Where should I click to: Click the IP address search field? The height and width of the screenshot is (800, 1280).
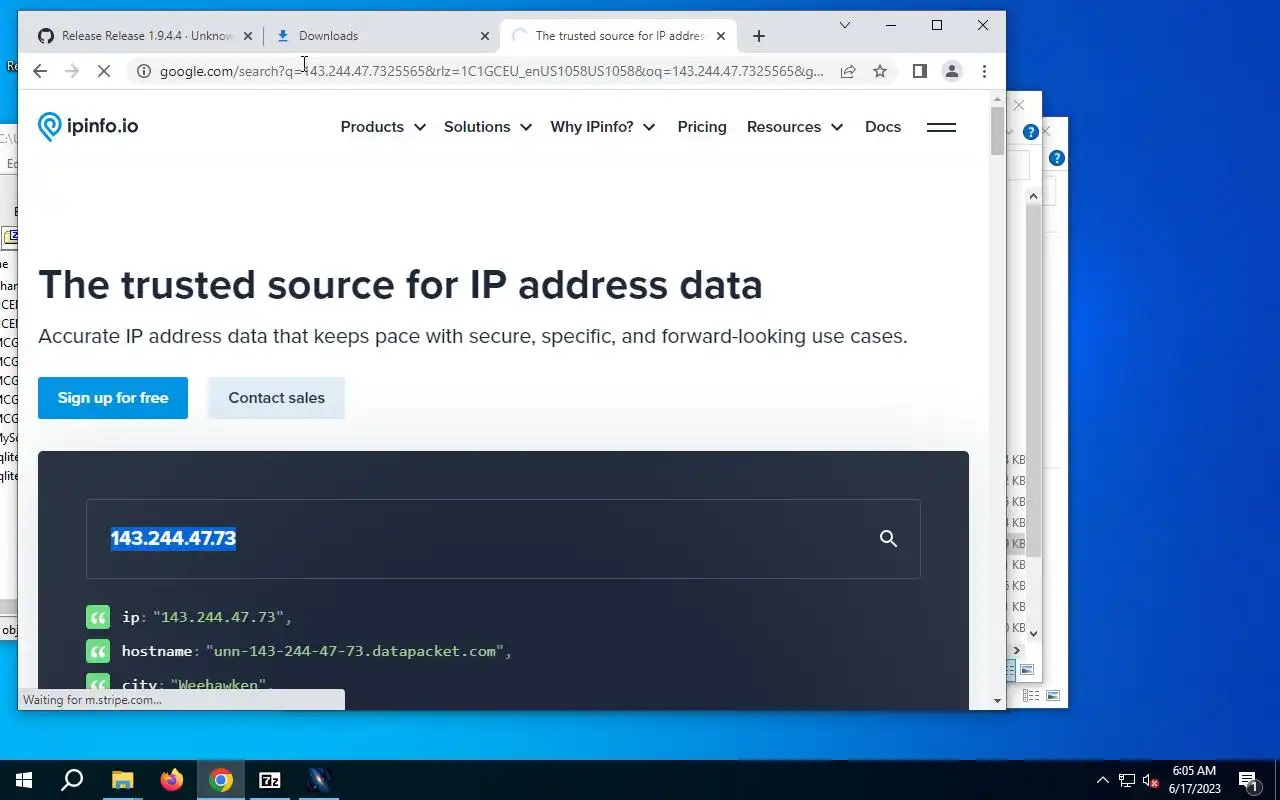[x=503, y=539]
